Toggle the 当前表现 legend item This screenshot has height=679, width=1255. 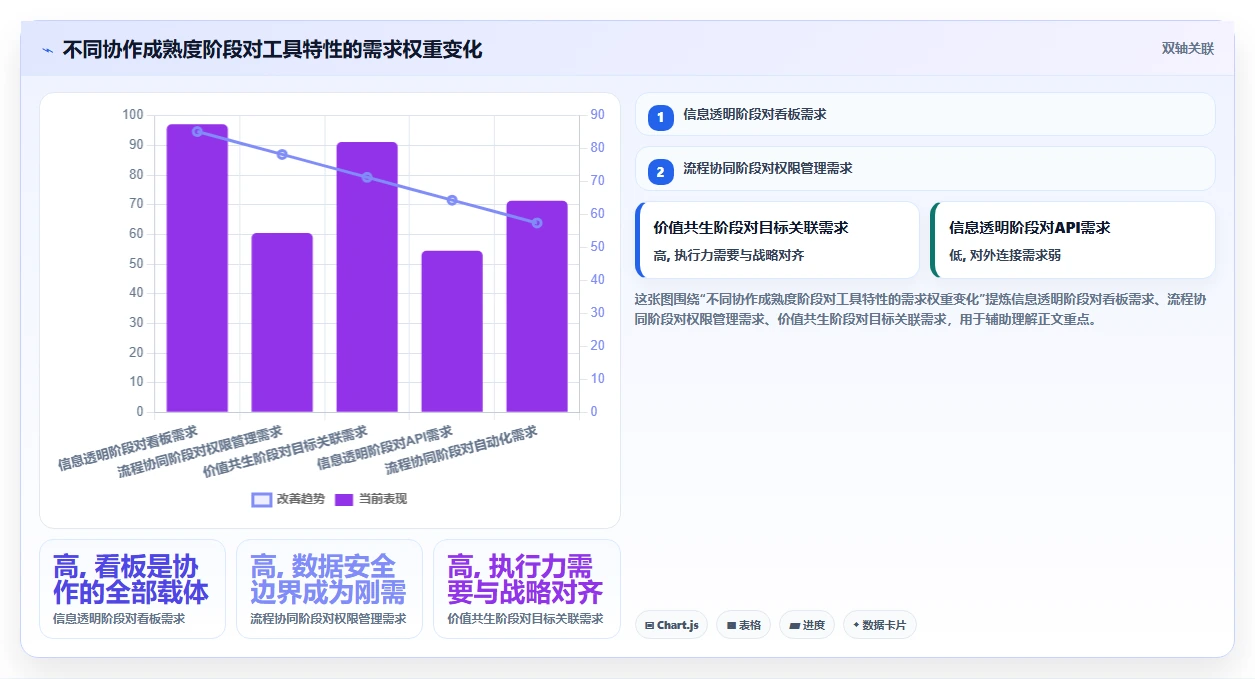pos(371,499)
